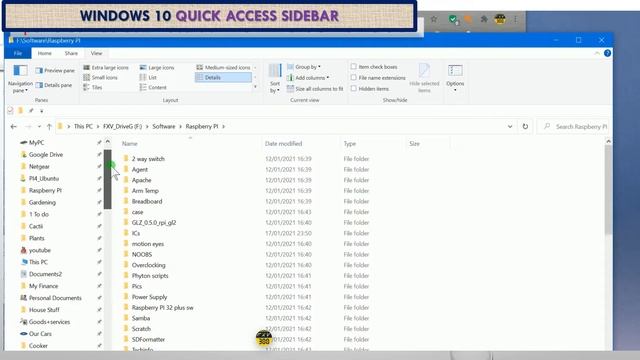Switch layout to Large icons
Screen dimensions: 640x360
157,67
